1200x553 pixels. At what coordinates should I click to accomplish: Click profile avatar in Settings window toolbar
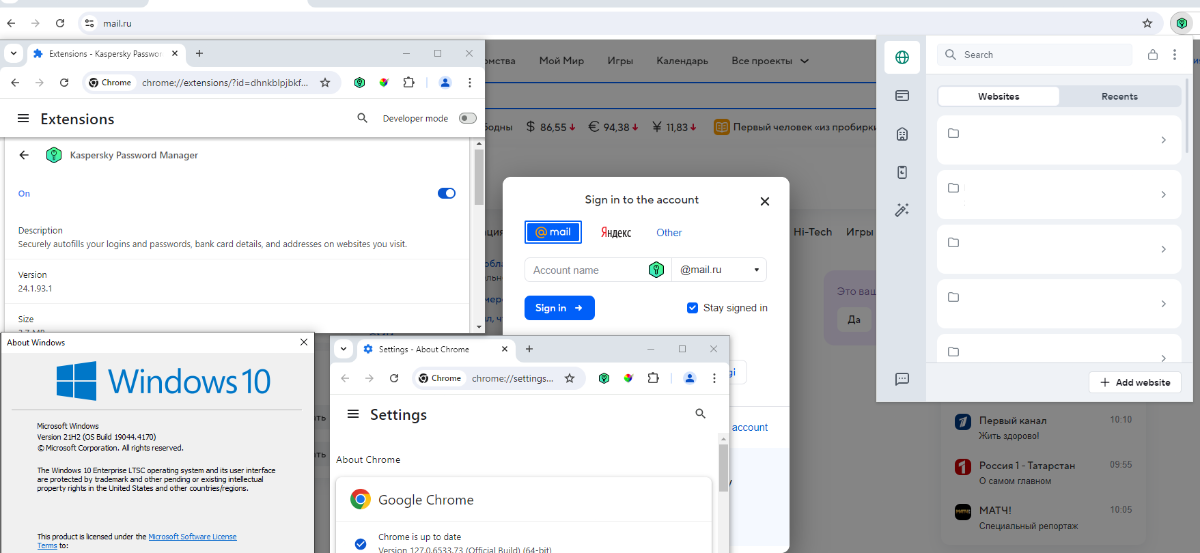click(690, 378)
